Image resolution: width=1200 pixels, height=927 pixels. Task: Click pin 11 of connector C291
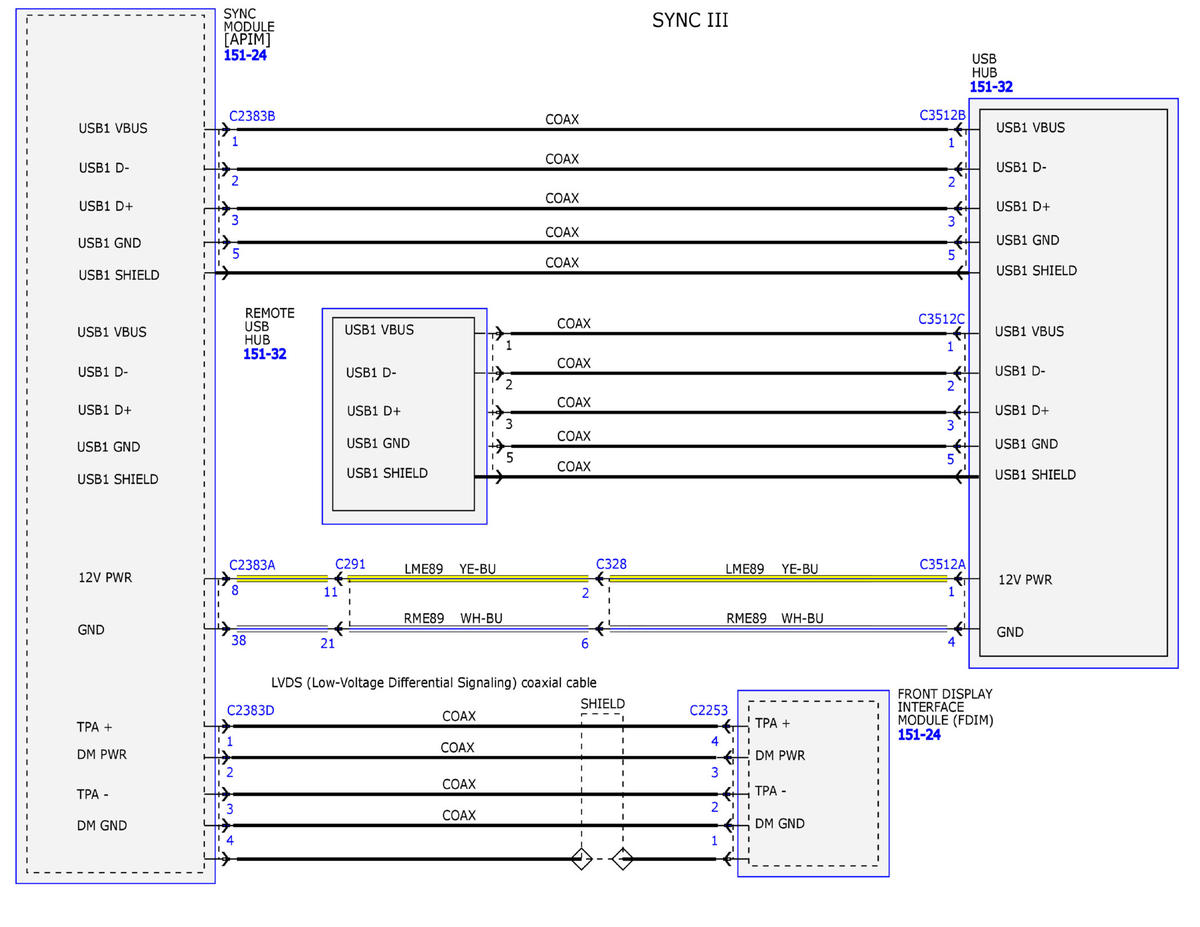(x=330, y=592)
